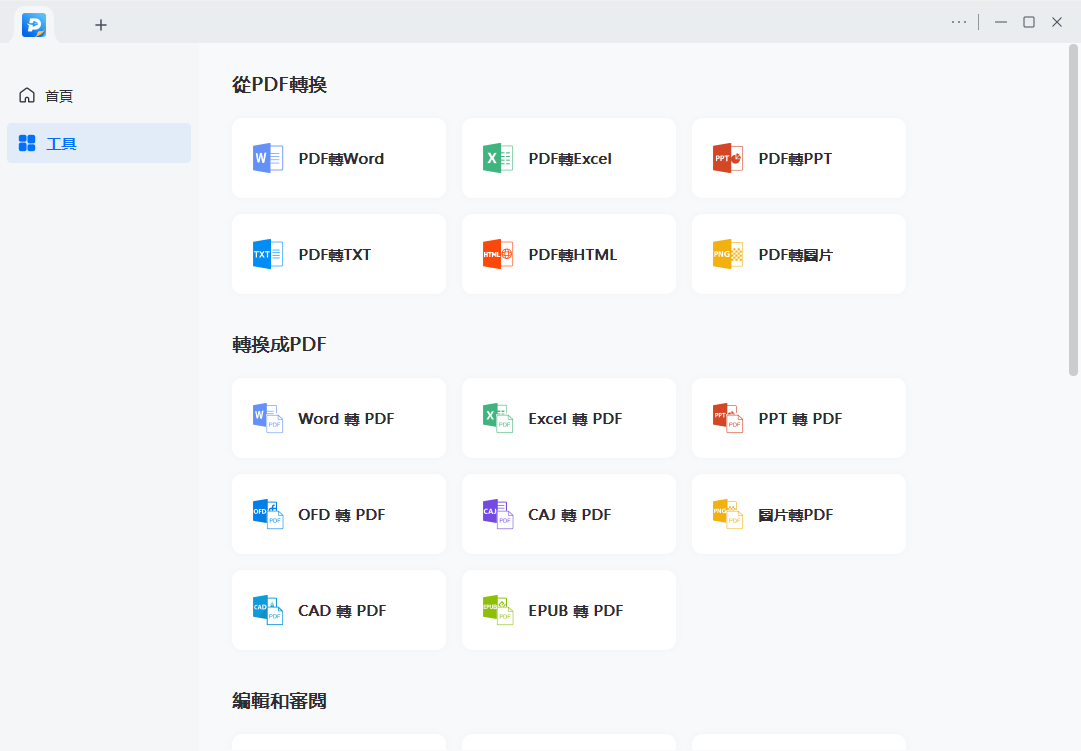Open the PDF轉PPT text label
Image resolution: width=1081 pixels, height=751 pixels.
point(795,159)
